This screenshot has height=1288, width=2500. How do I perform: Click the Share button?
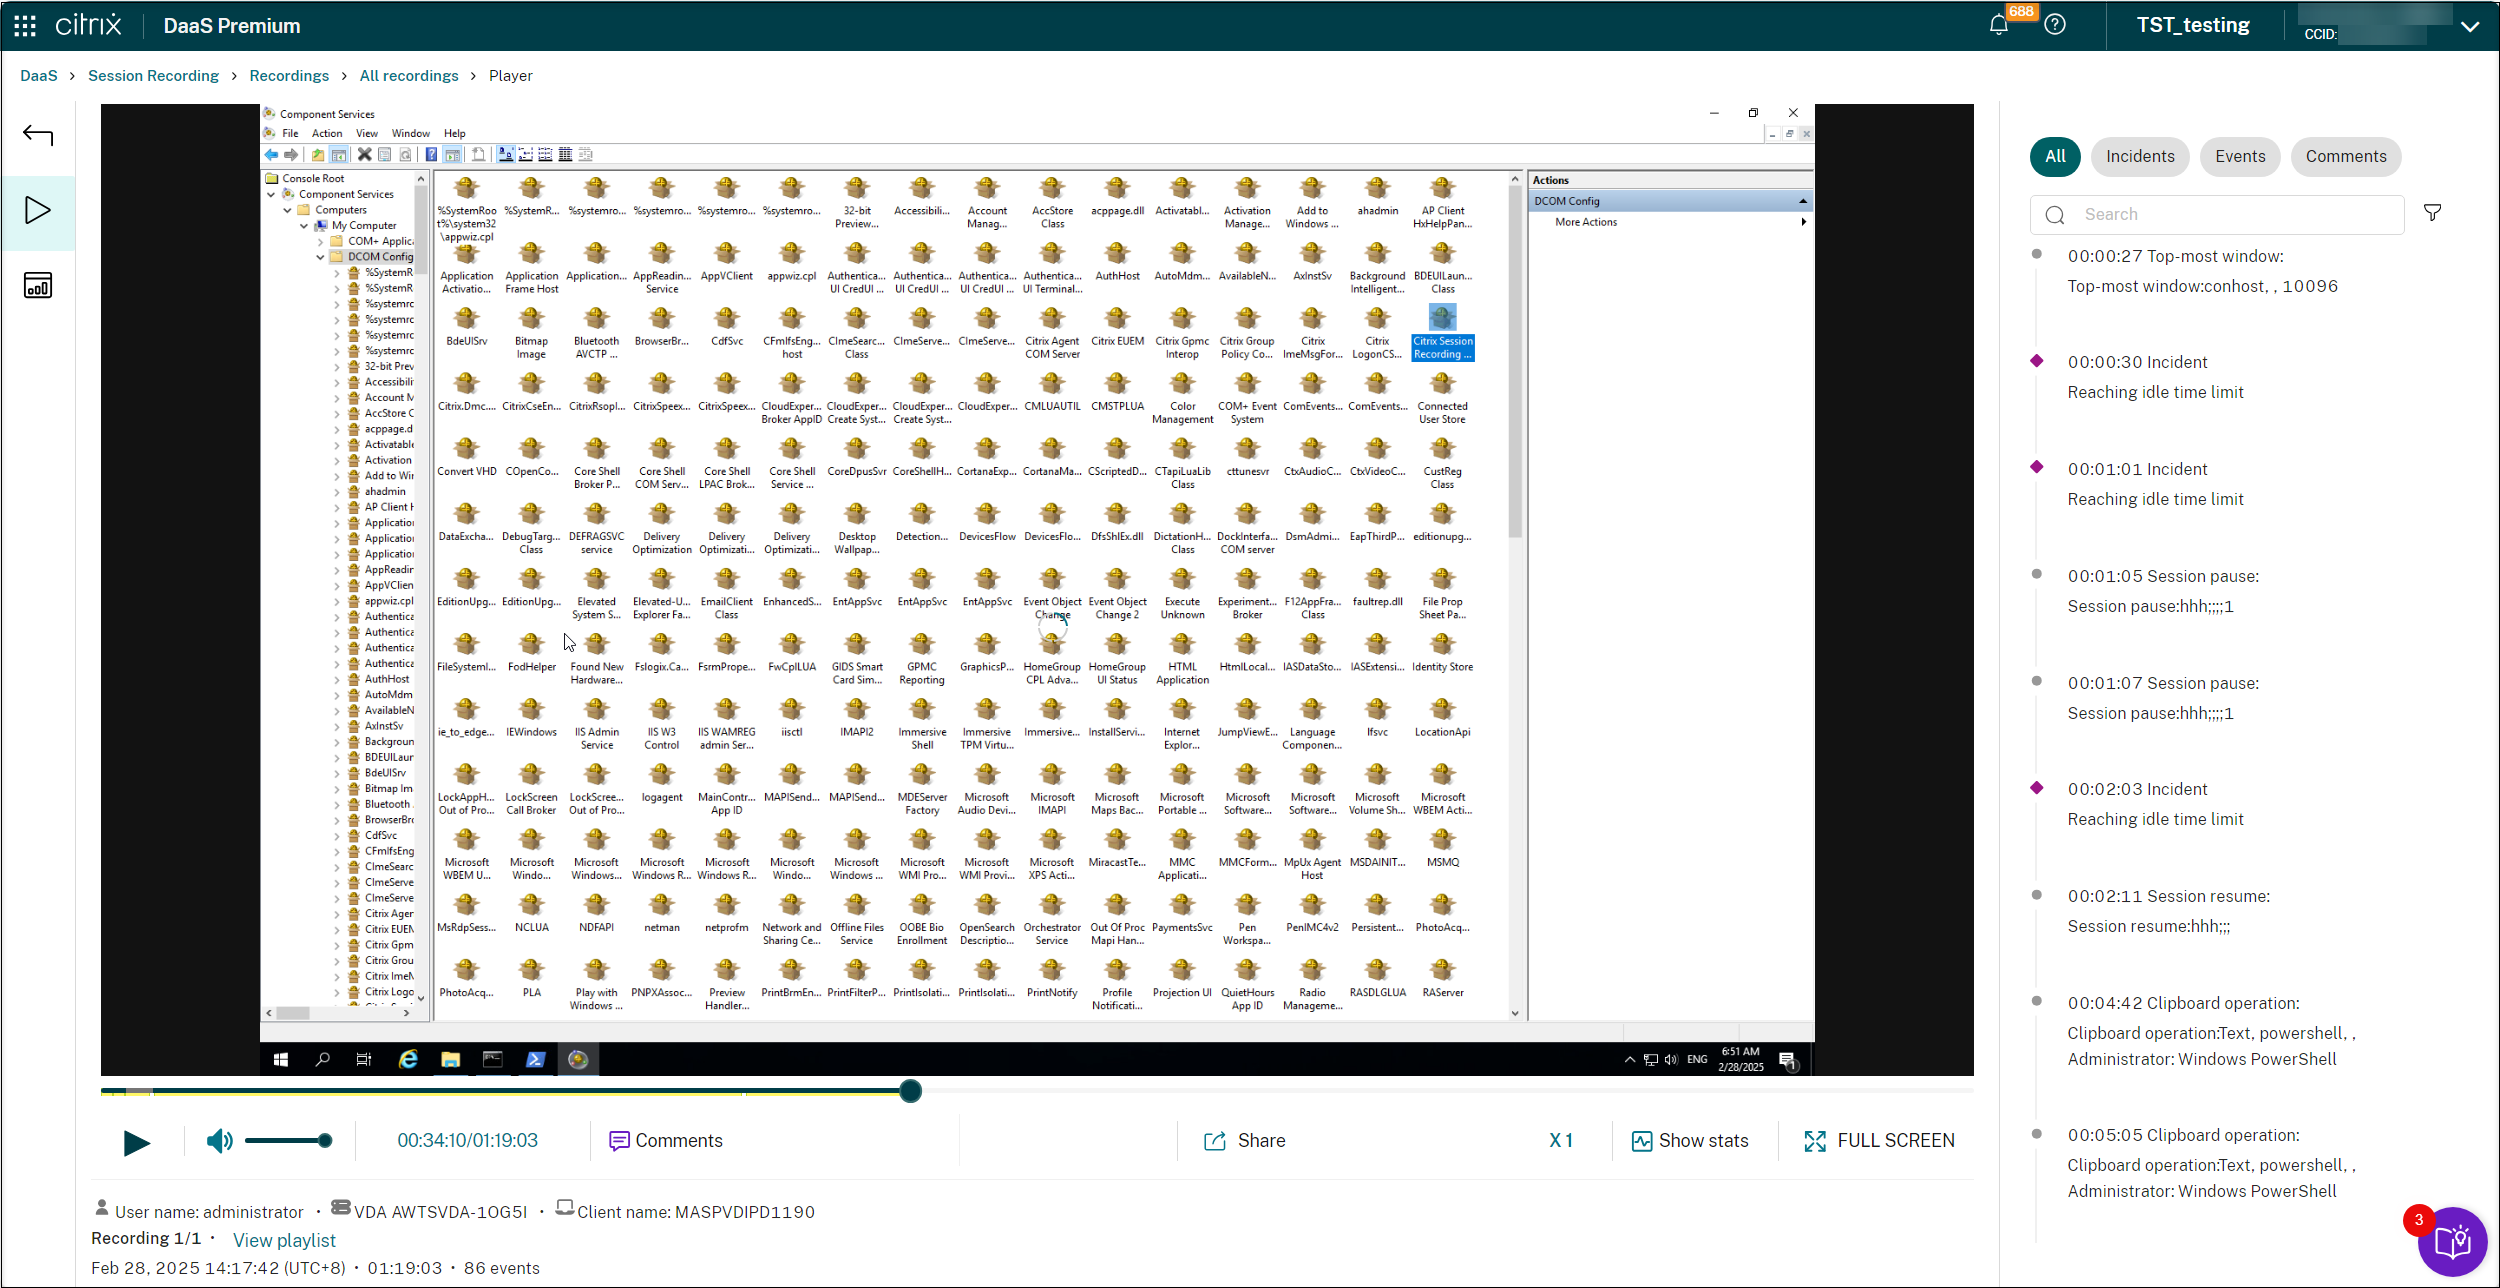pos(1245,1141)
